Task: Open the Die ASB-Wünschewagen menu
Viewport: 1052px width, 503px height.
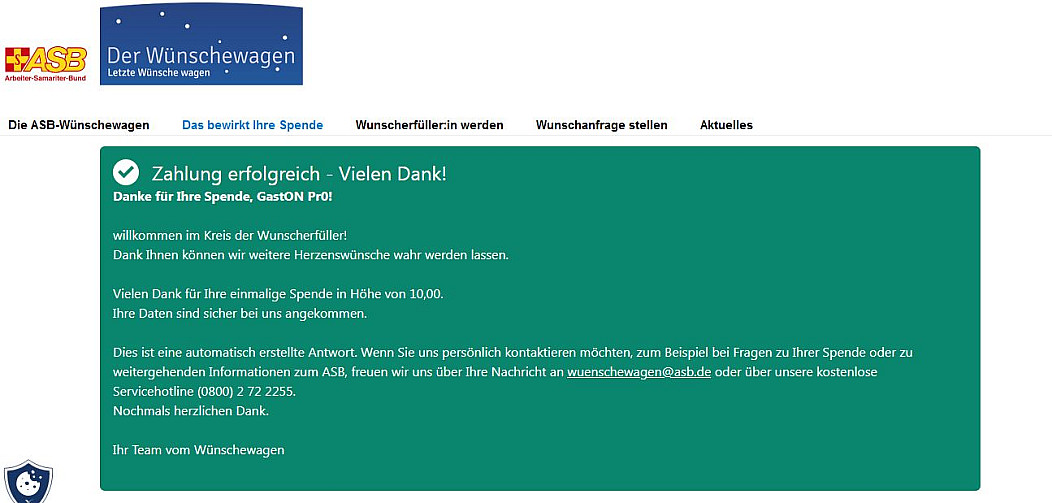Action: coord(79,125)
